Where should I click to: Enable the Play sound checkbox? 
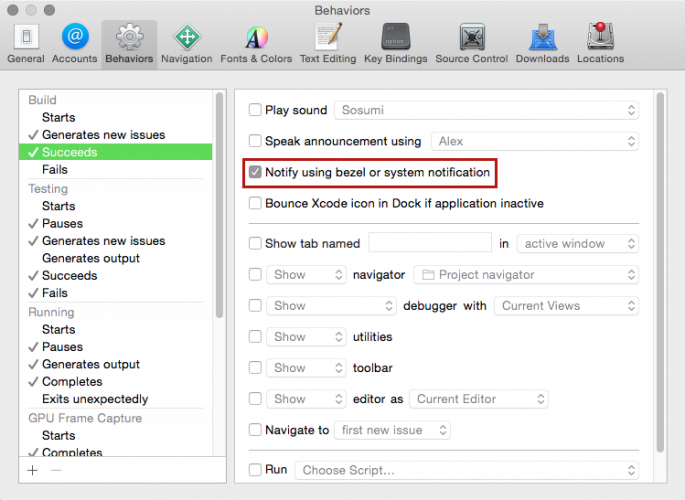[x=255, y=110]
